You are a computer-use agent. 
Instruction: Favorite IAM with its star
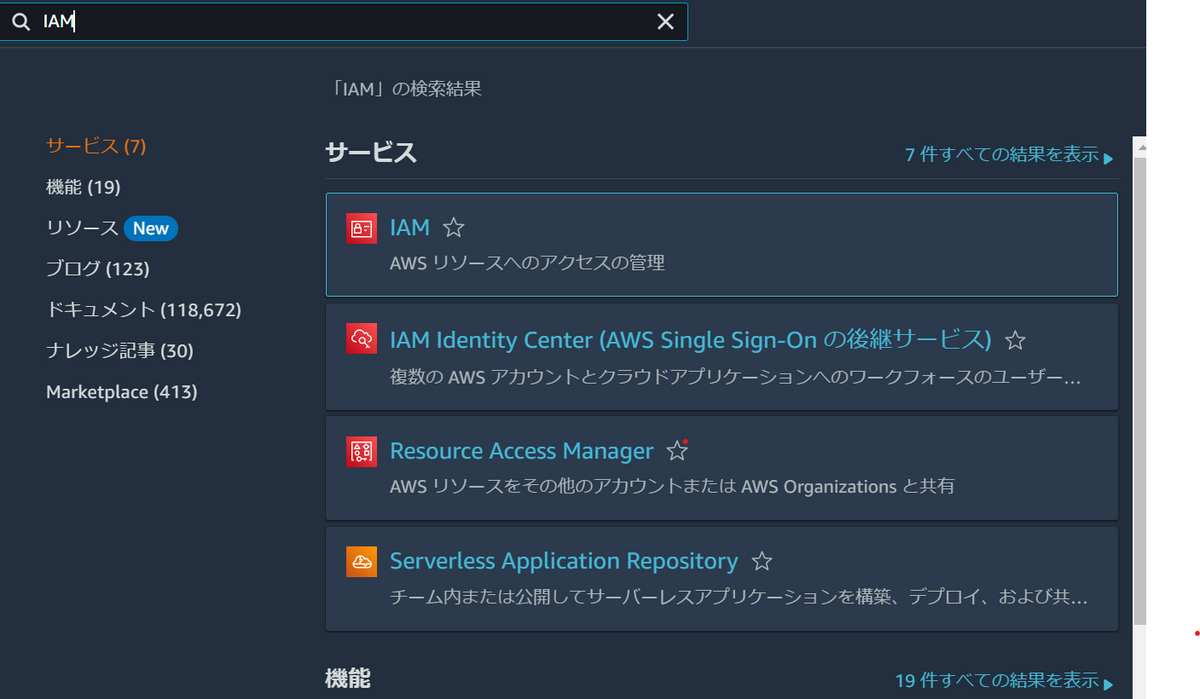click(454, 228)
